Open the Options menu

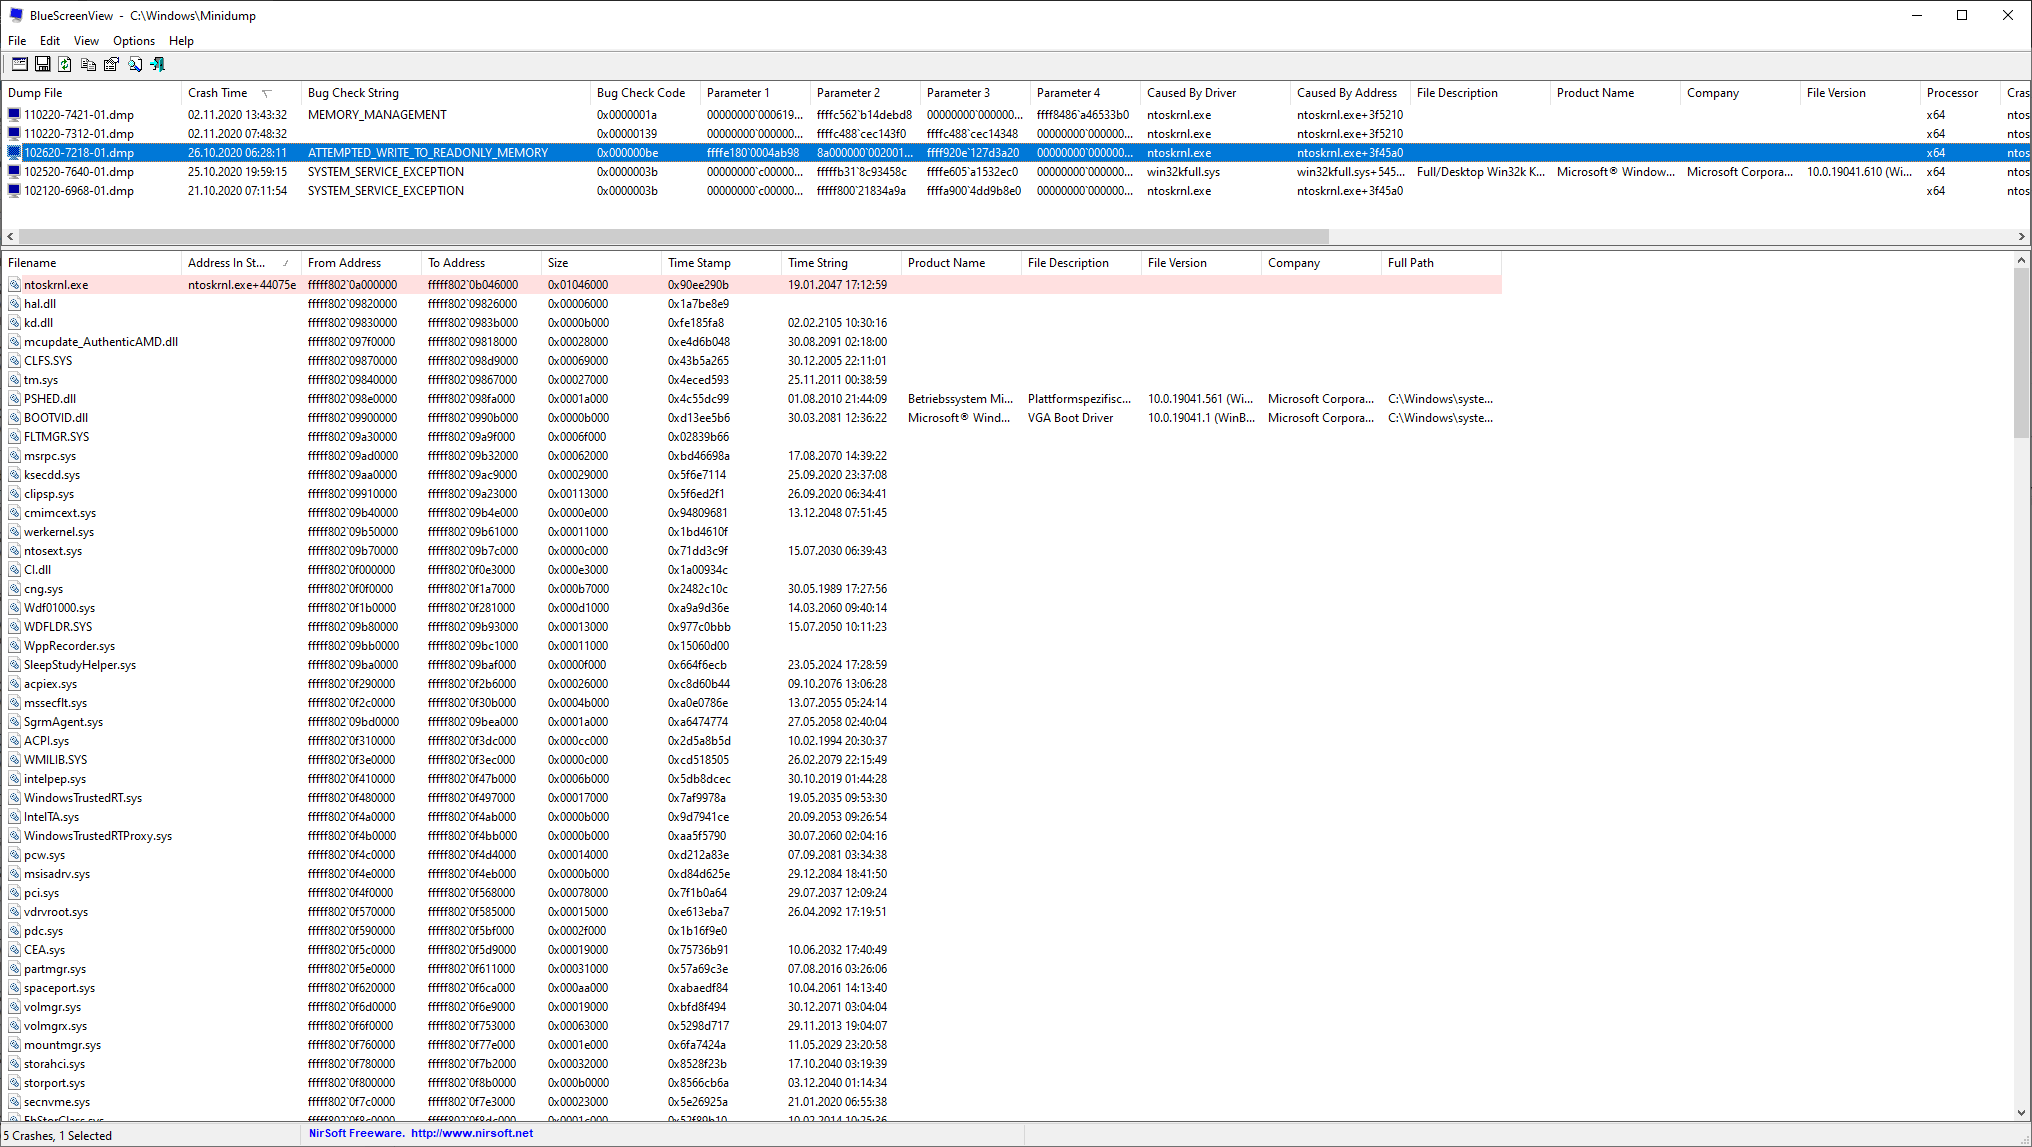133,41
